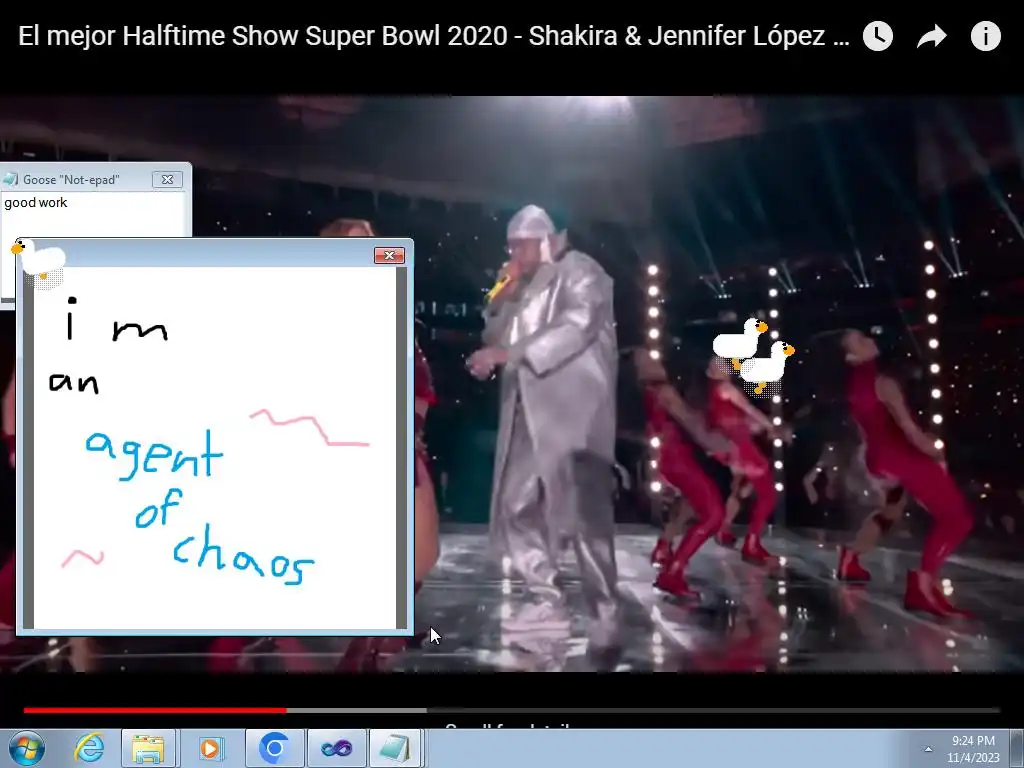Click the goose perched on the drawing window
The height and width of the screenshot is (768, 1024).
point(39,259)
